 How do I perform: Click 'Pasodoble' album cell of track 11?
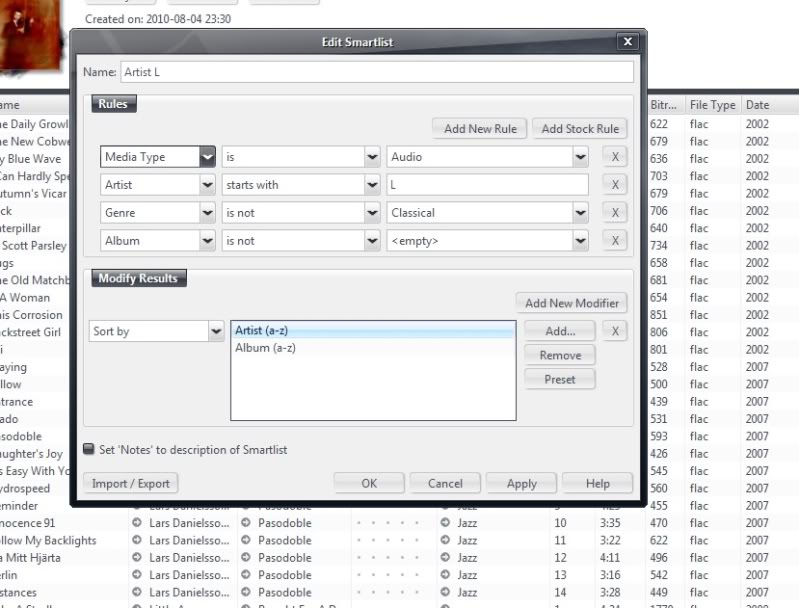point(284,540)
